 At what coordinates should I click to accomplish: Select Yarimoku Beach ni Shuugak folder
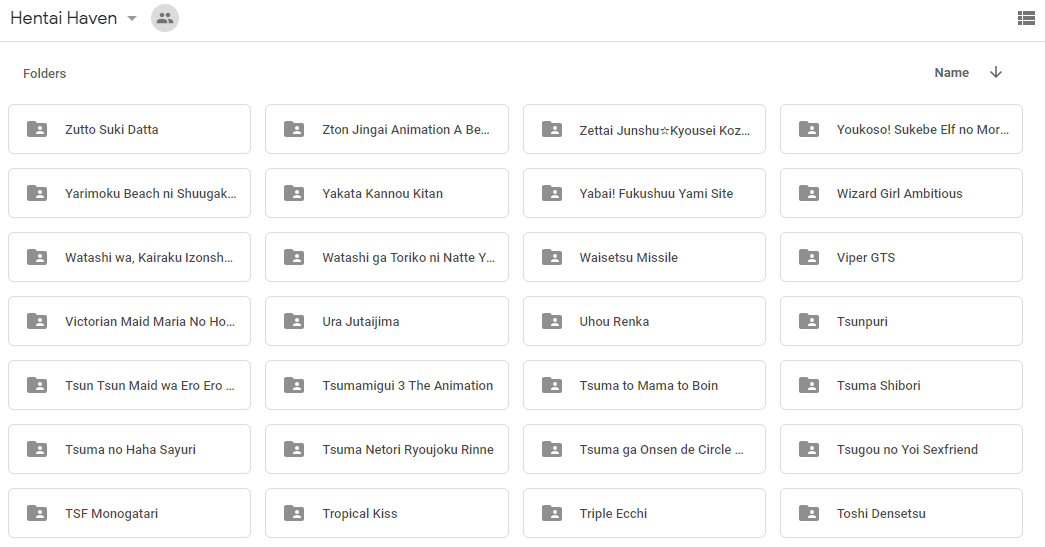point(129,193)
